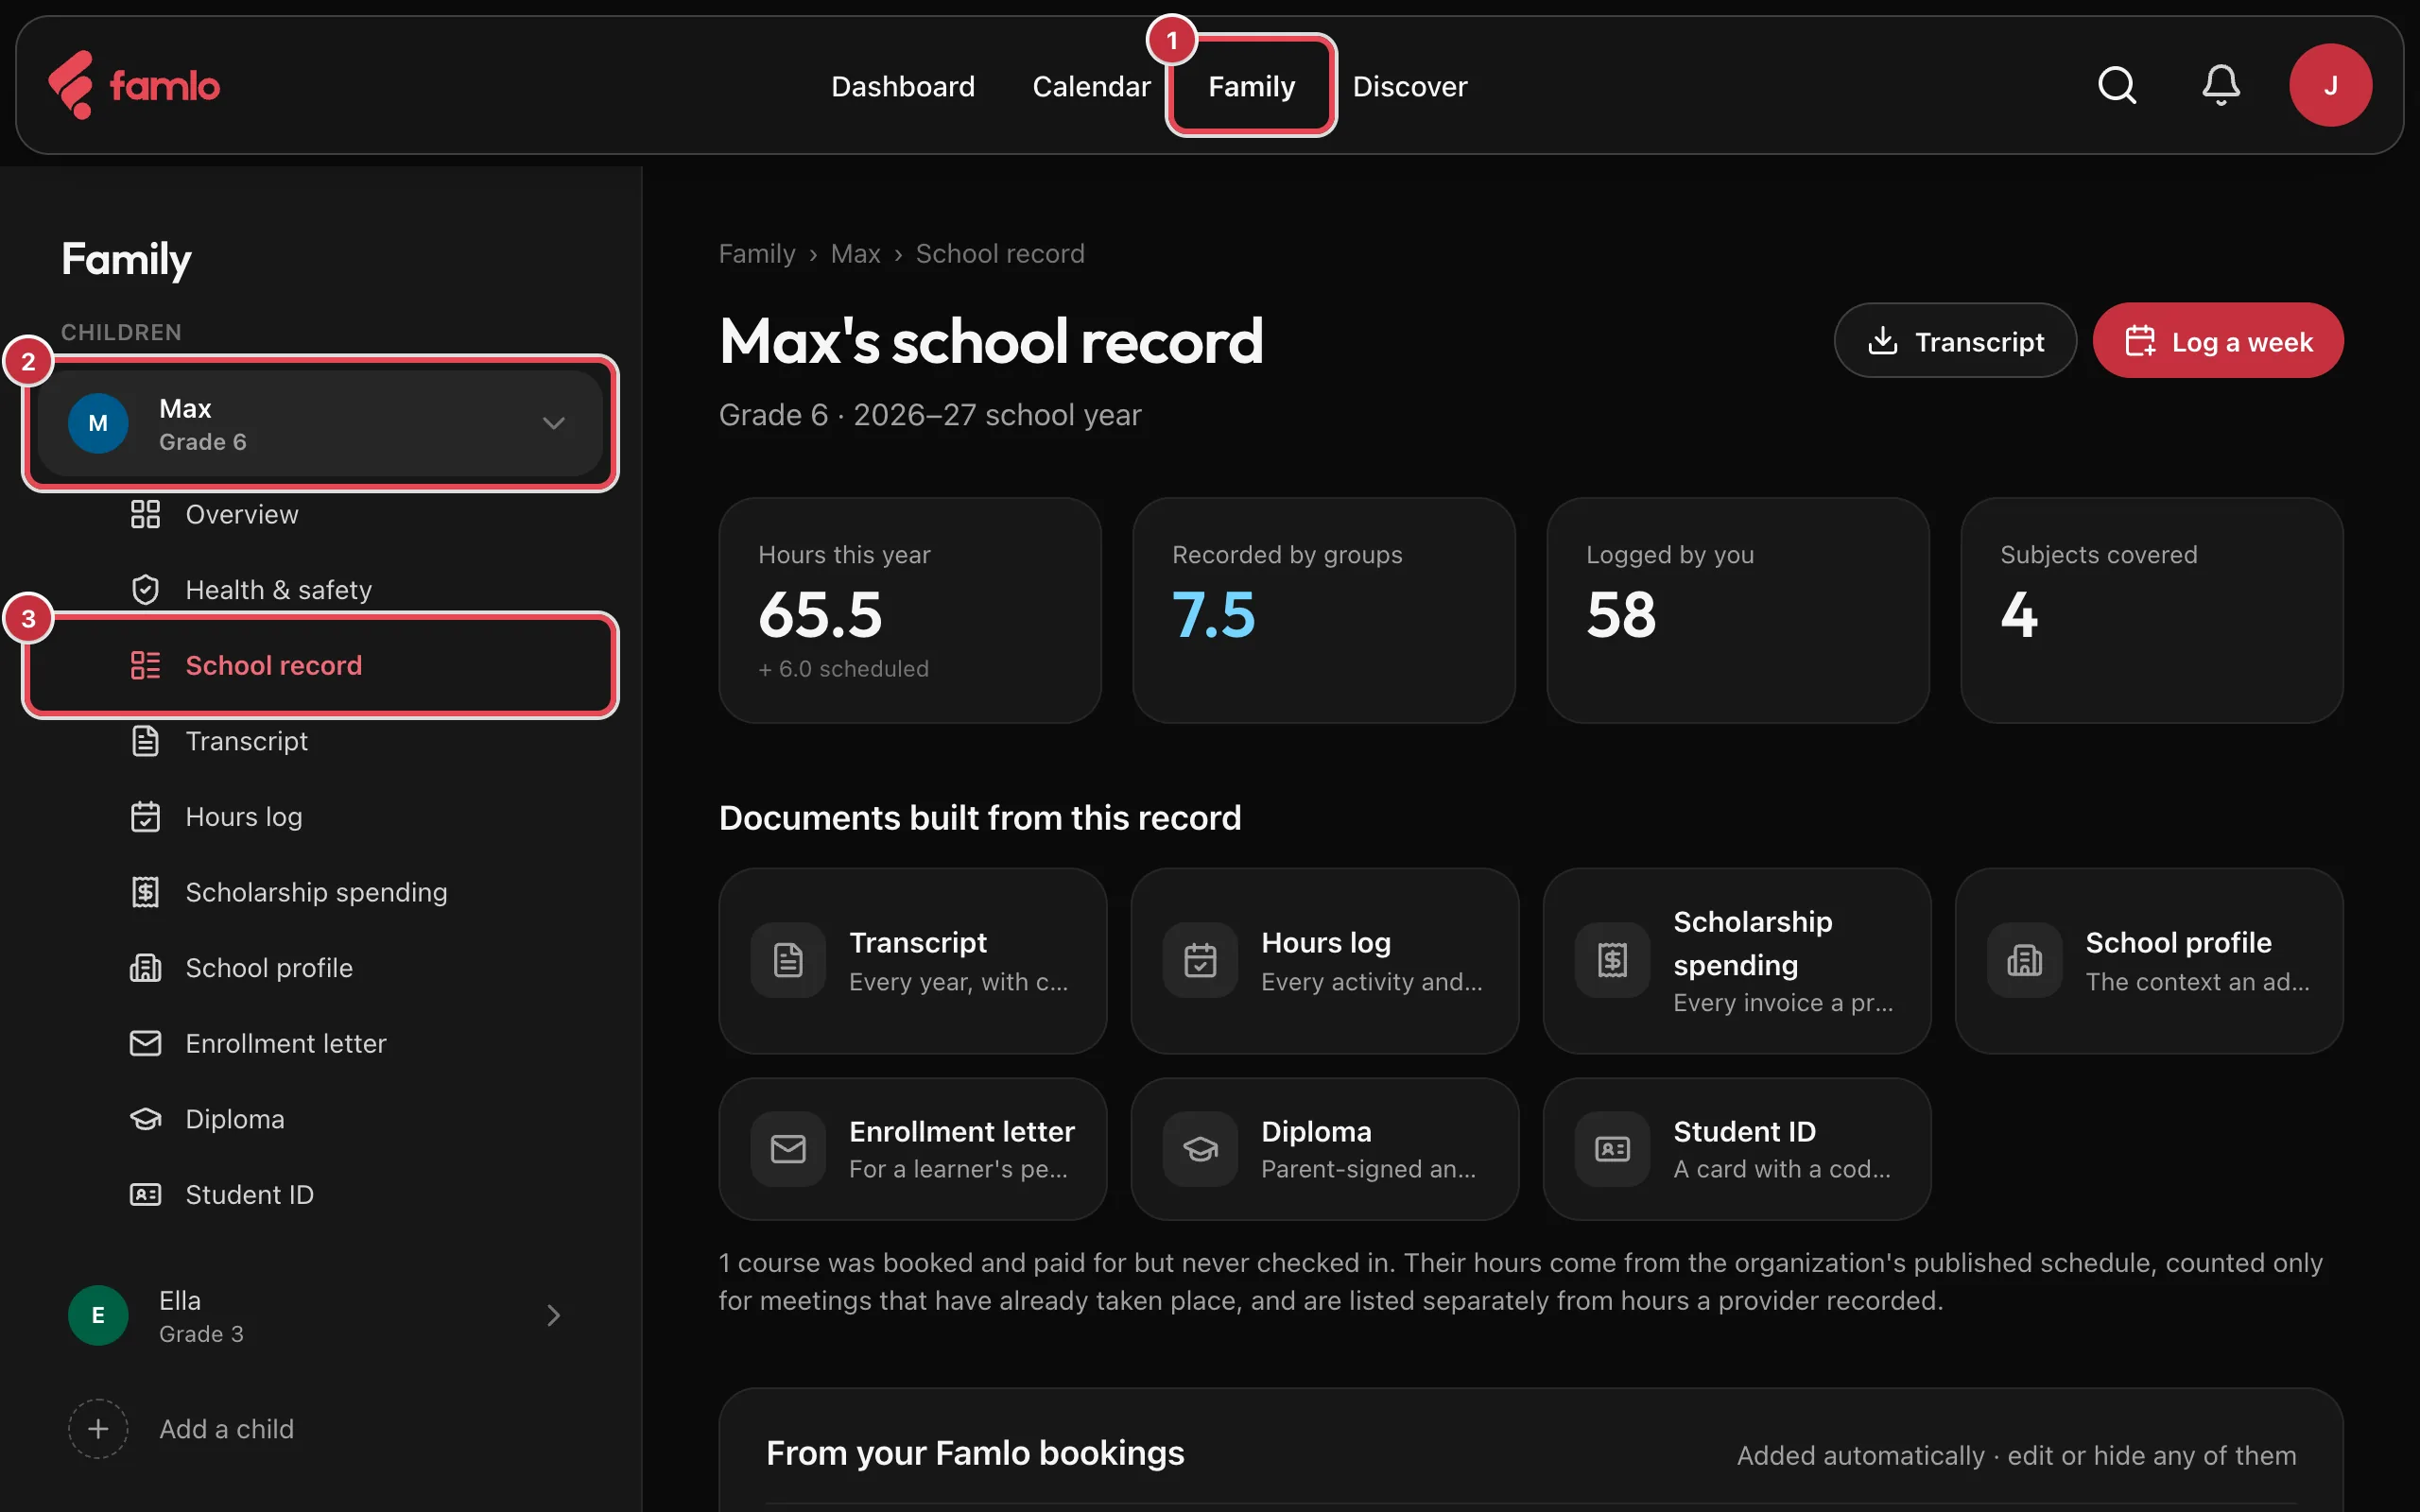Open the Enrollment letter document card title
Viewport: 2420px width, 1512px height.
[x=961, y=1132]
